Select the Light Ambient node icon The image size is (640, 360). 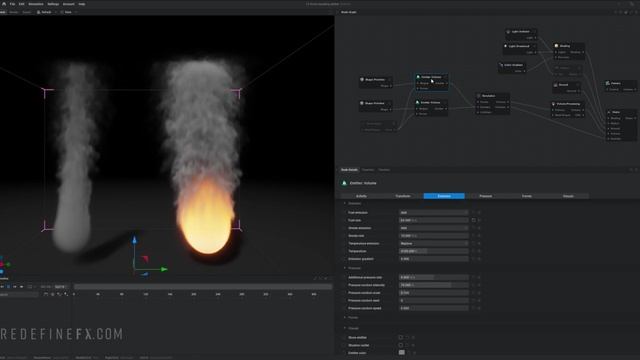[x=508, y=31]
